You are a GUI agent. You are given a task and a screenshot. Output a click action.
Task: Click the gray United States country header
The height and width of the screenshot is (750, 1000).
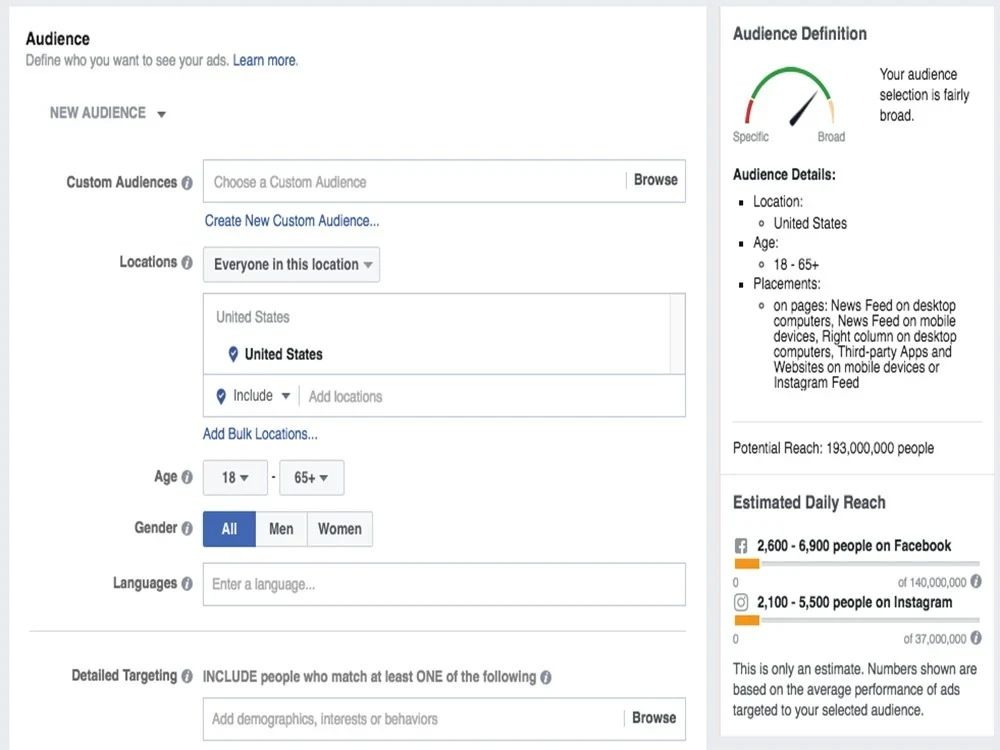pos(253,317)
